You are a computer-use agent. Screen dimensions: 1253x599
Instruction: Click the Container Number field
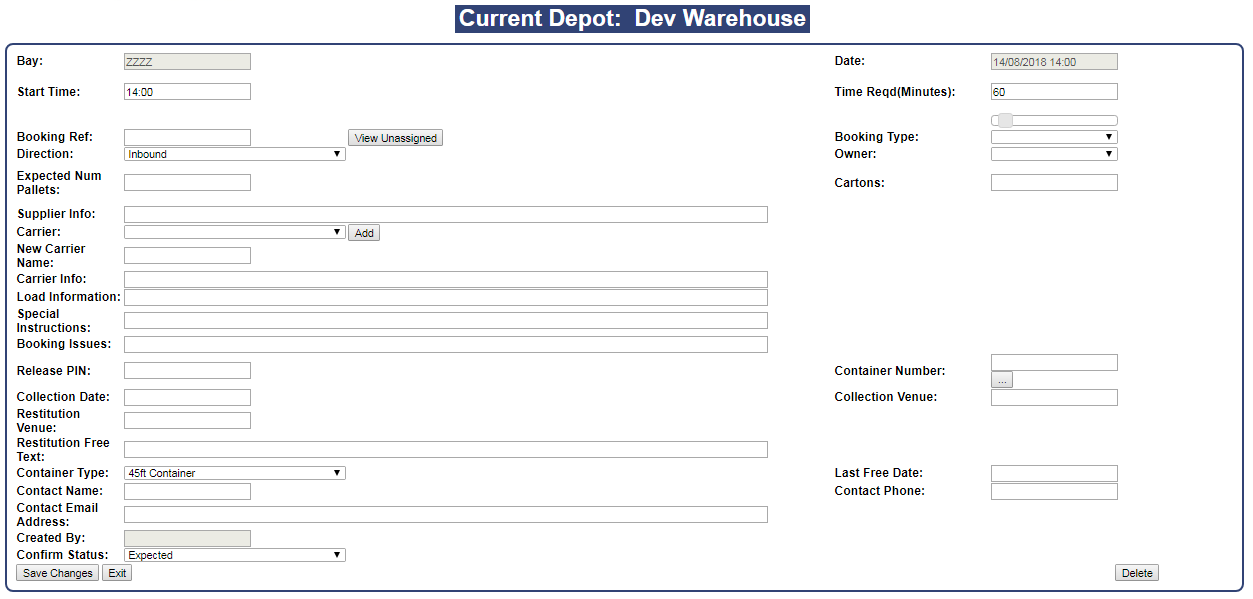(x=1054, y=362)
